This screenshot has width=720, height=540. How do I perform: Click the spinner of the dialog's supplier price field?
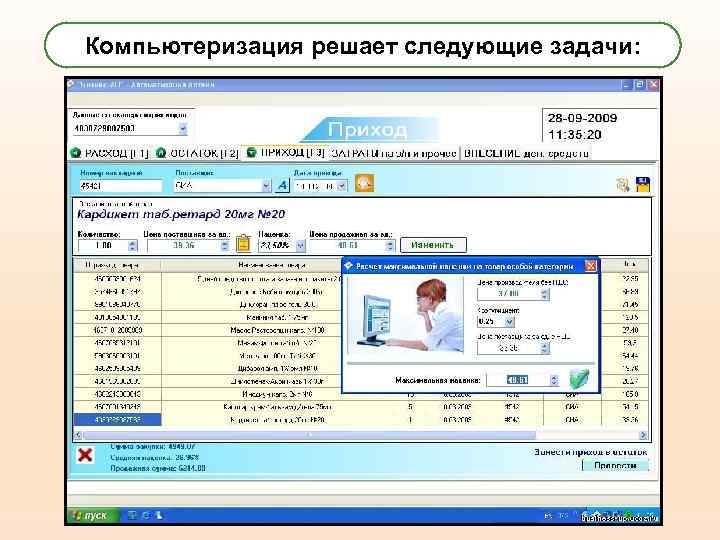coord(545,349)
